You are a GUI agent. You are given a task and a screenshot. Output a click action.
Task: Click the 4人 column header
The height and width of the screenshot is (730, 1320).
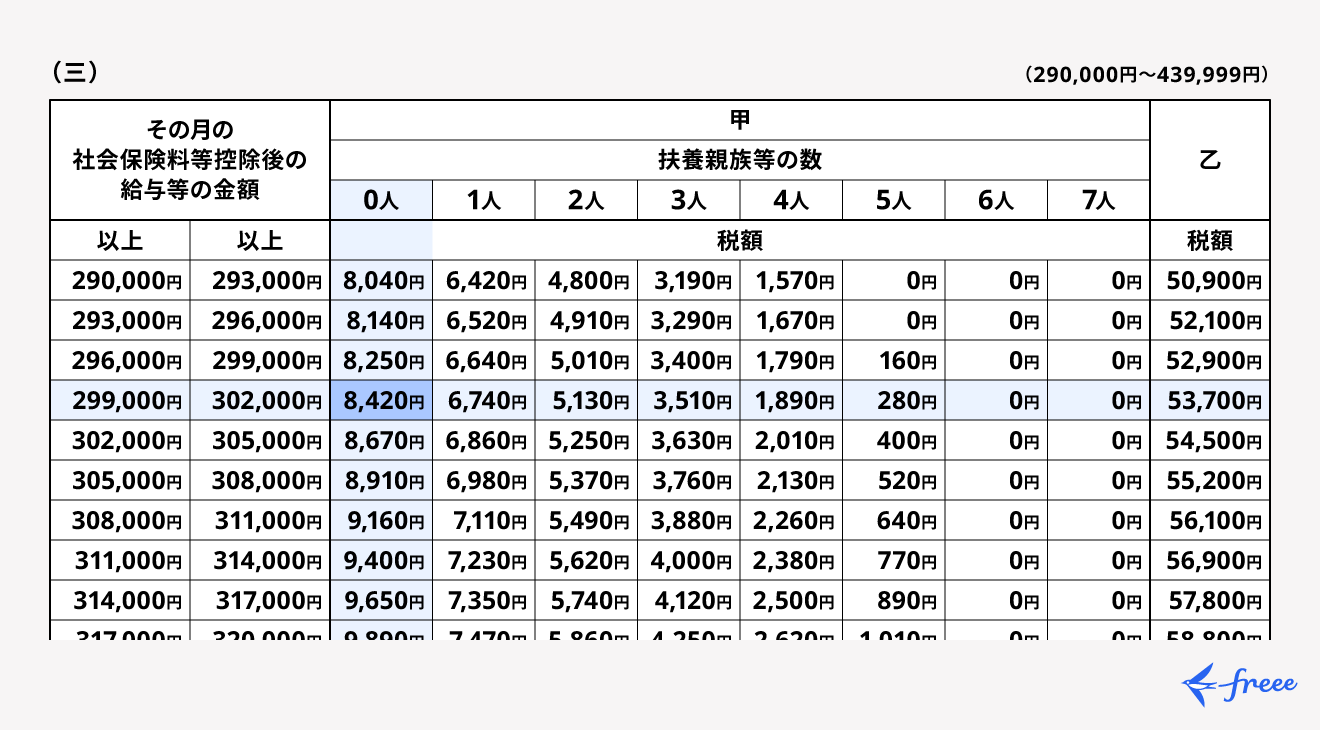[791, 201]
